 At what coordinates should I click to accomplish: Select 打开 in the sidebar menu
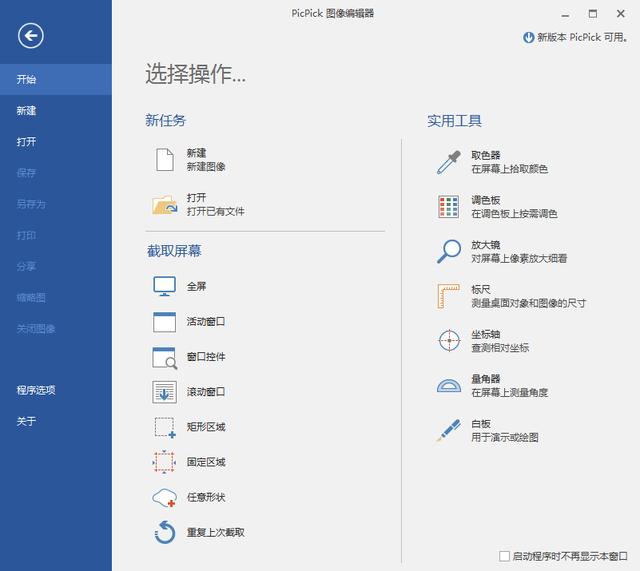(x=56, y=142)
